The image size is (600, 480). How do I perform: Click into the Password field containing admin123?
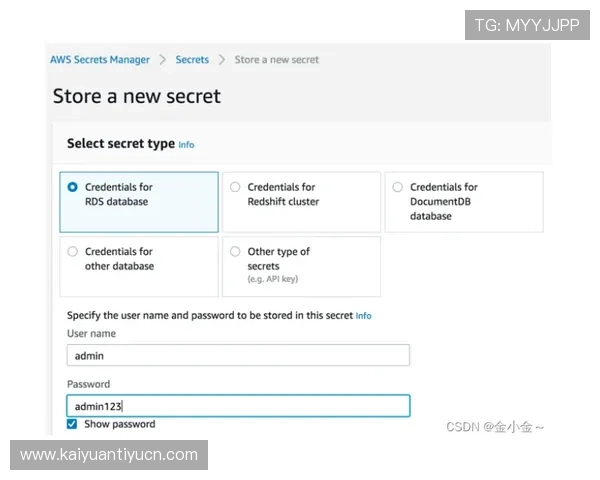coord(238,406)
